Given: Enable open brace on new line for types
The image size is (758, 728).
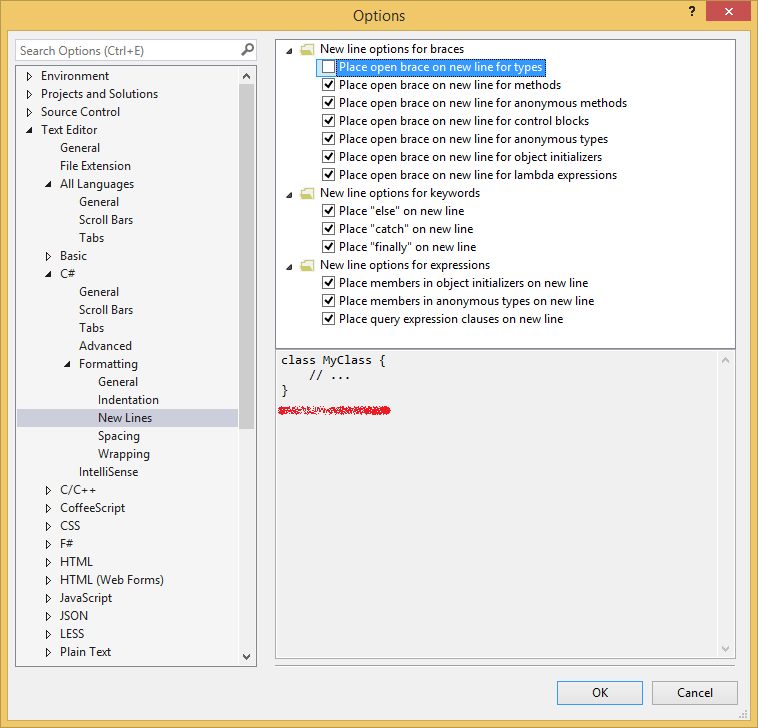Looking at the screenshot, I should (x=328, y=67).
